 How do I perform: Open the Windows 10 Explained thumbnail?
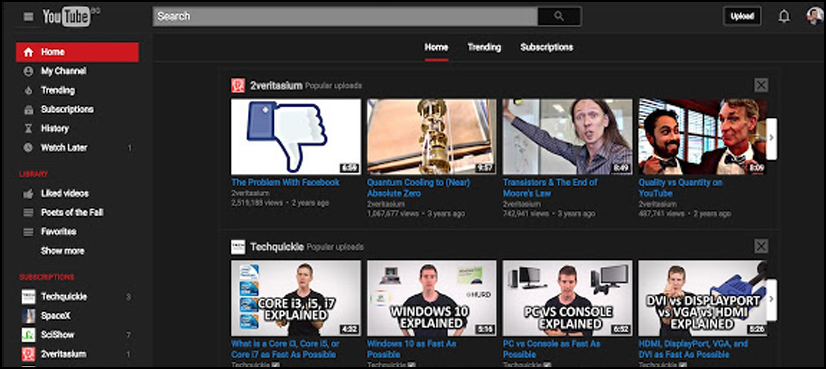[431, 298]
